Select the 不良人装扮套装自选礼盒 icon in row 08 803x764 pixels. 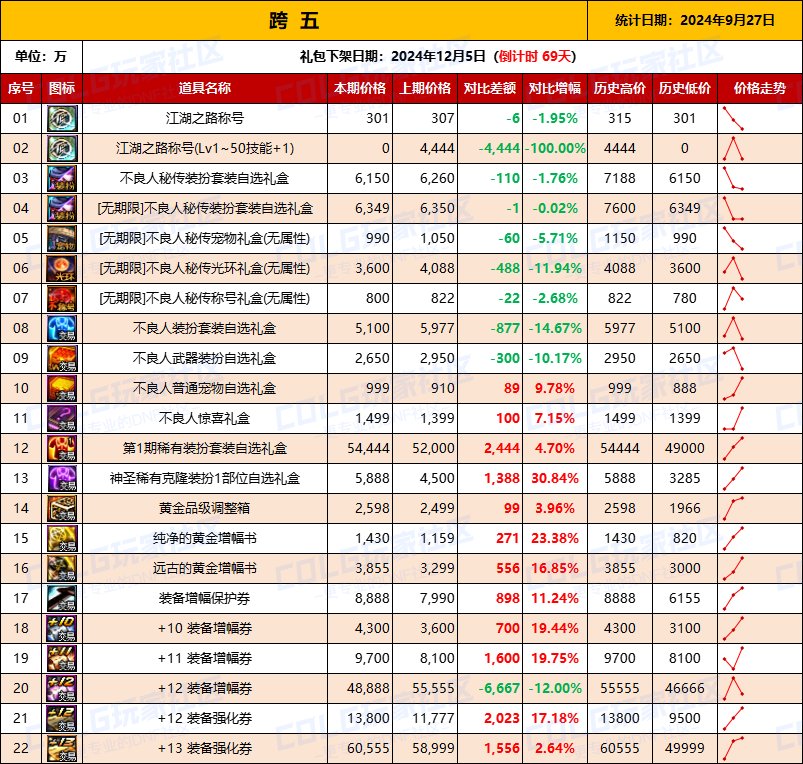tap(62, 328)
